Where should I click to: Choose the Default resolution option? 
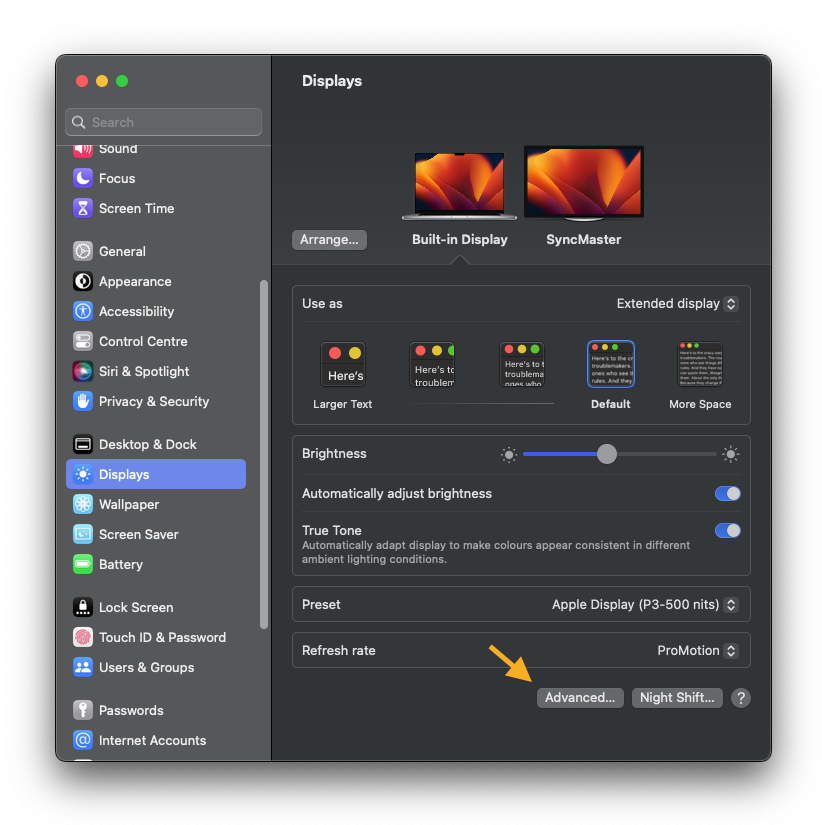click(610, 375)
